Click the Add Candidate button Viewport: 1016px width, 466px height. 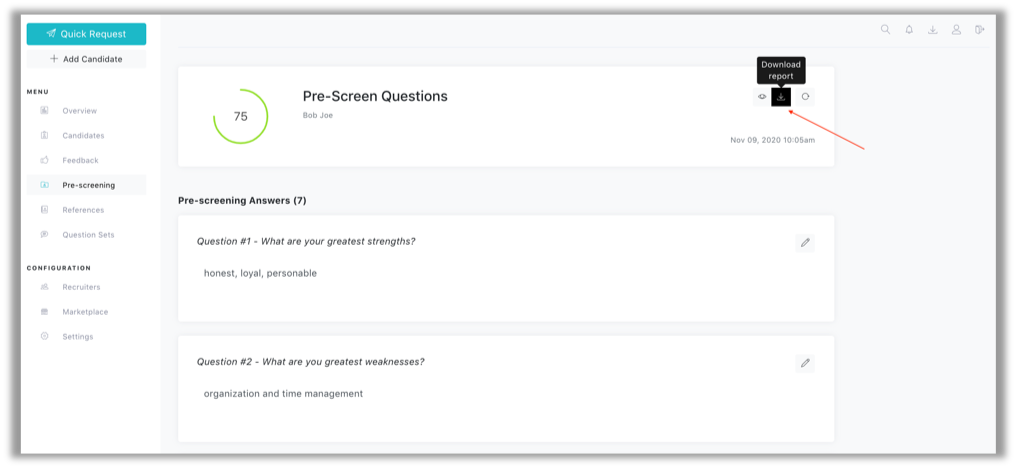click(x=86, y=59)
